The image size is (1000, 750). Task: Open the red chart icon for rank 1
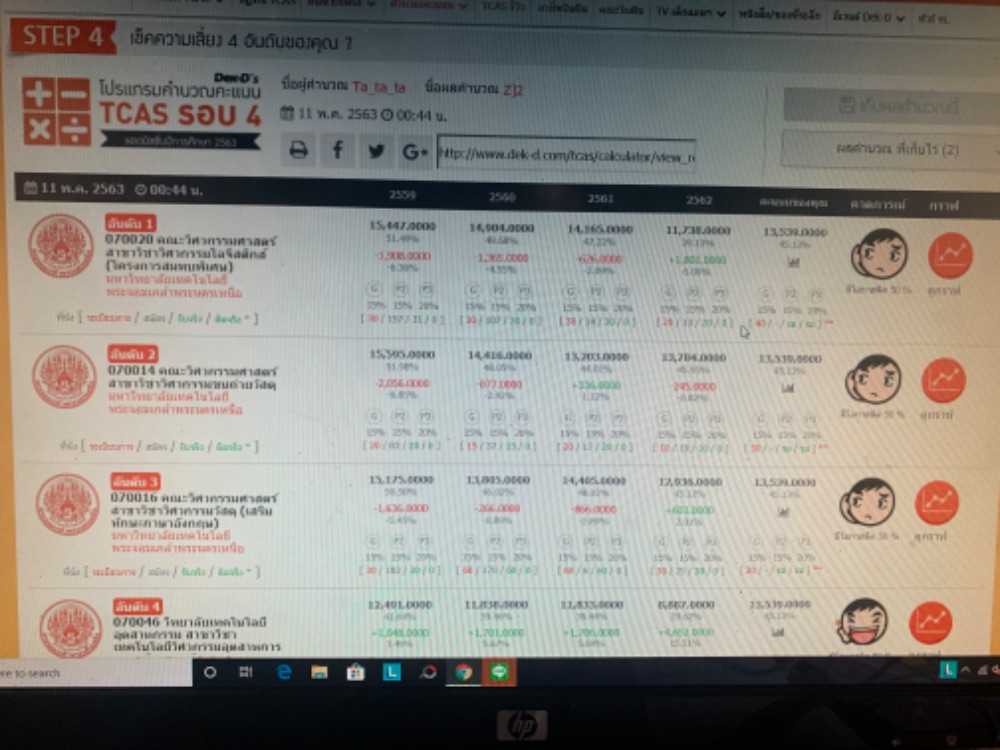[949, 255]
